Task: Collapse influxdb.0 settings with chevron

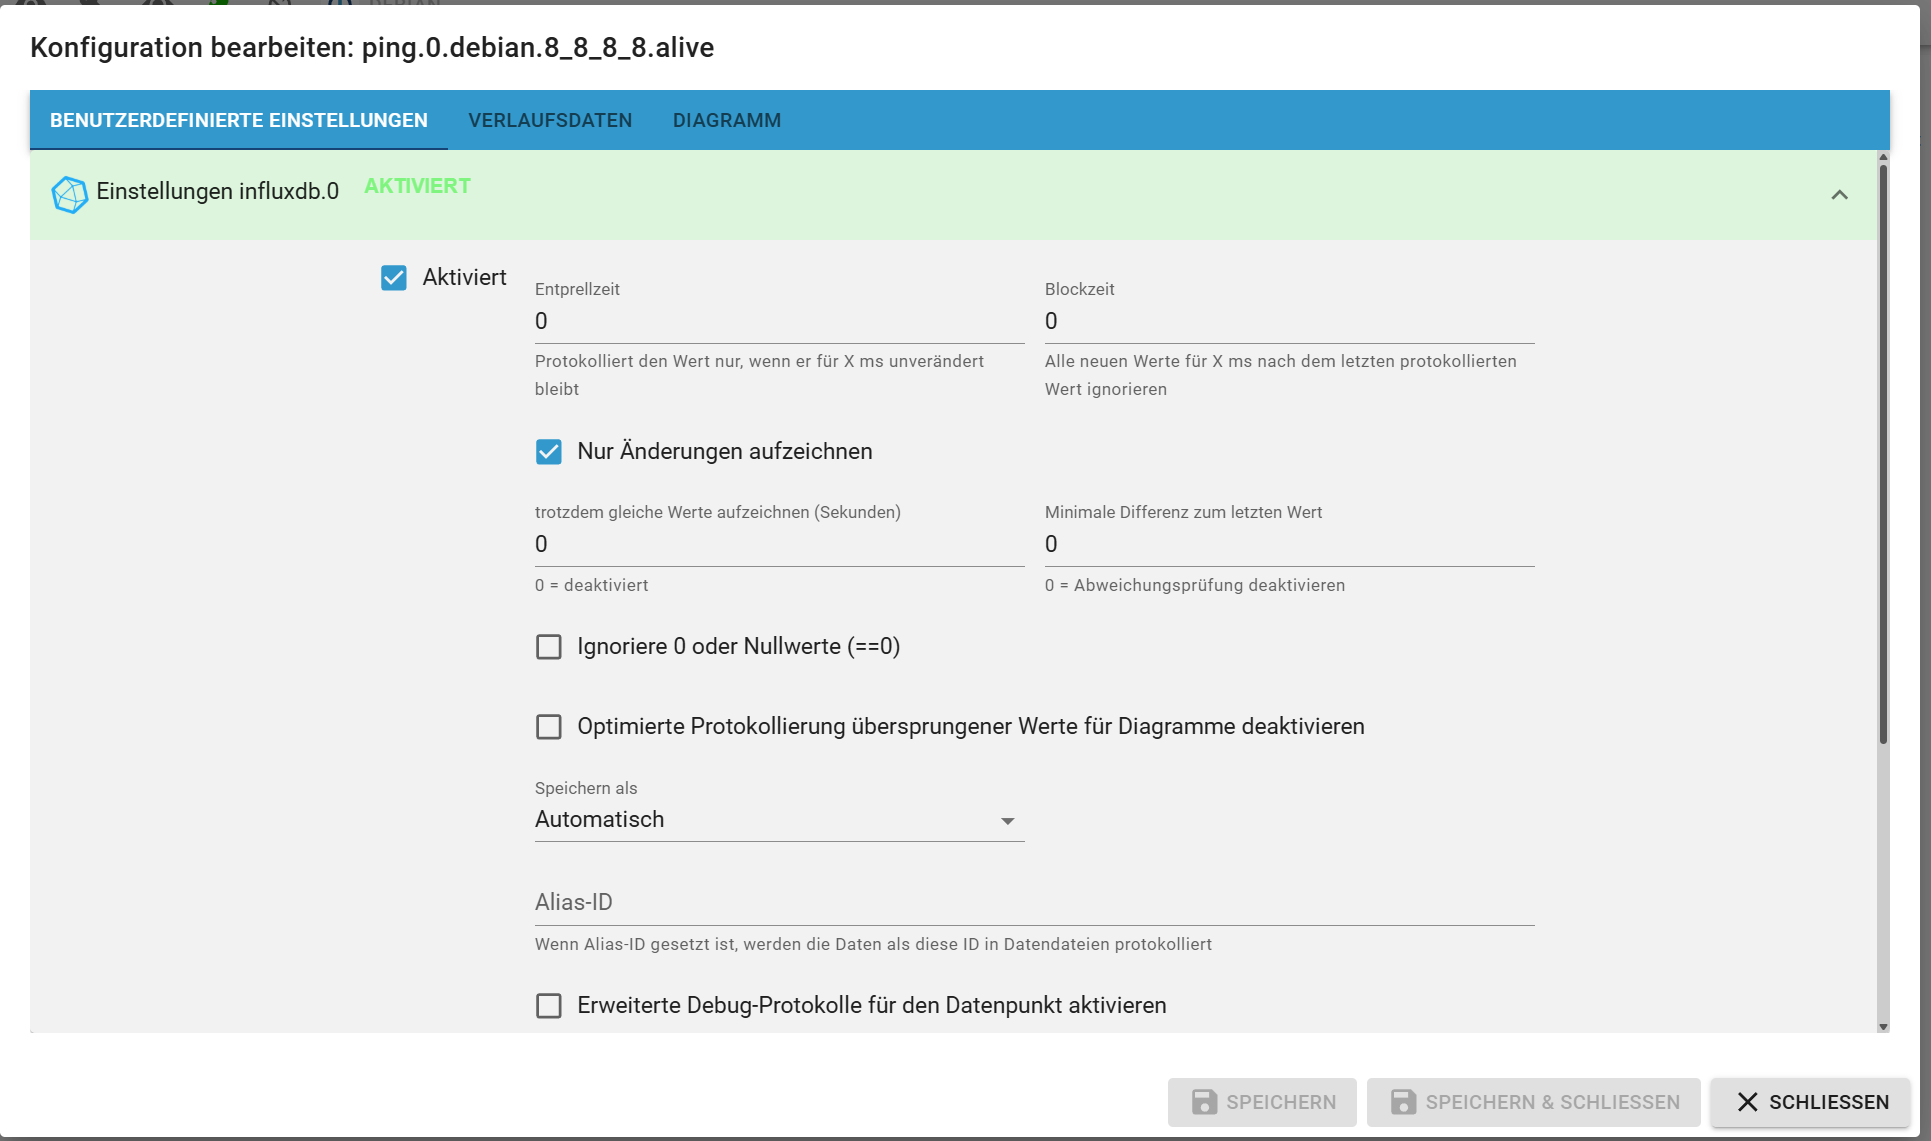Action: point(1839,195)
